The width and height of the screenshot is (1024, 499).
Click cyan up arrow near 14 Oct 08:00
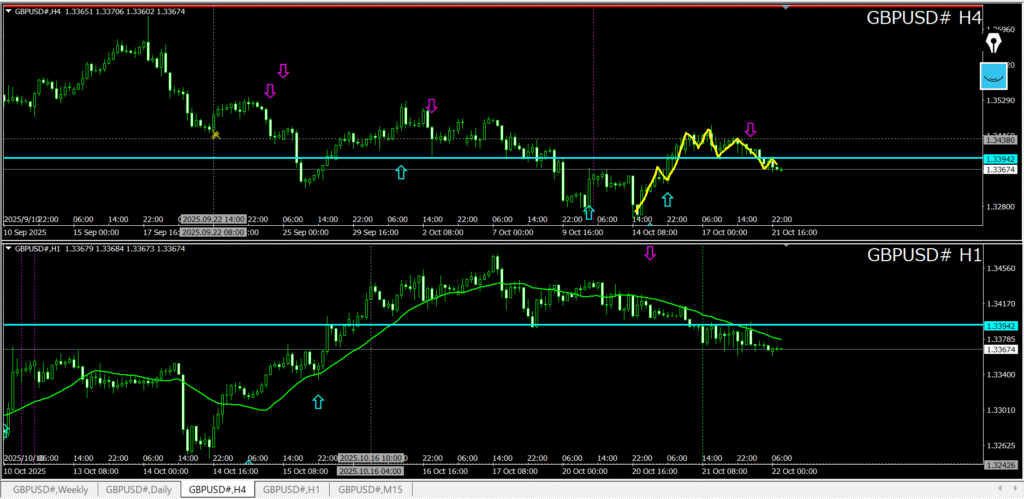pos(667,200)
